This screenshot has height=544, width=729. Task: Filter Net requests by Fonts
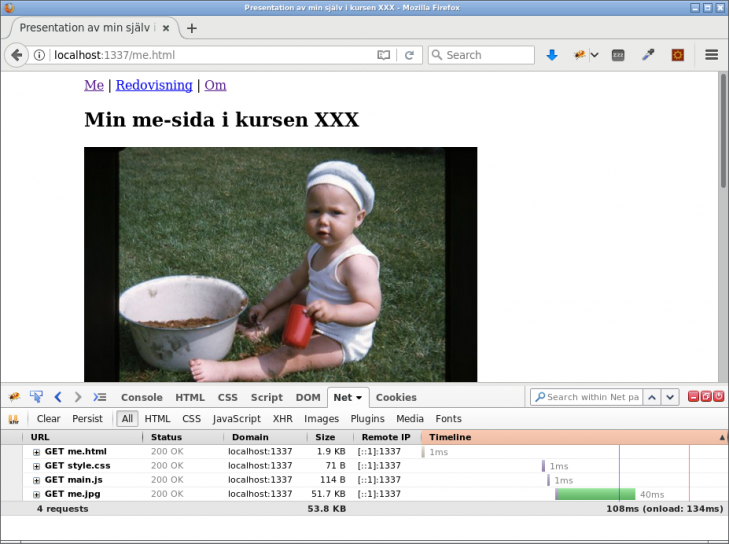tap(448, 419)
